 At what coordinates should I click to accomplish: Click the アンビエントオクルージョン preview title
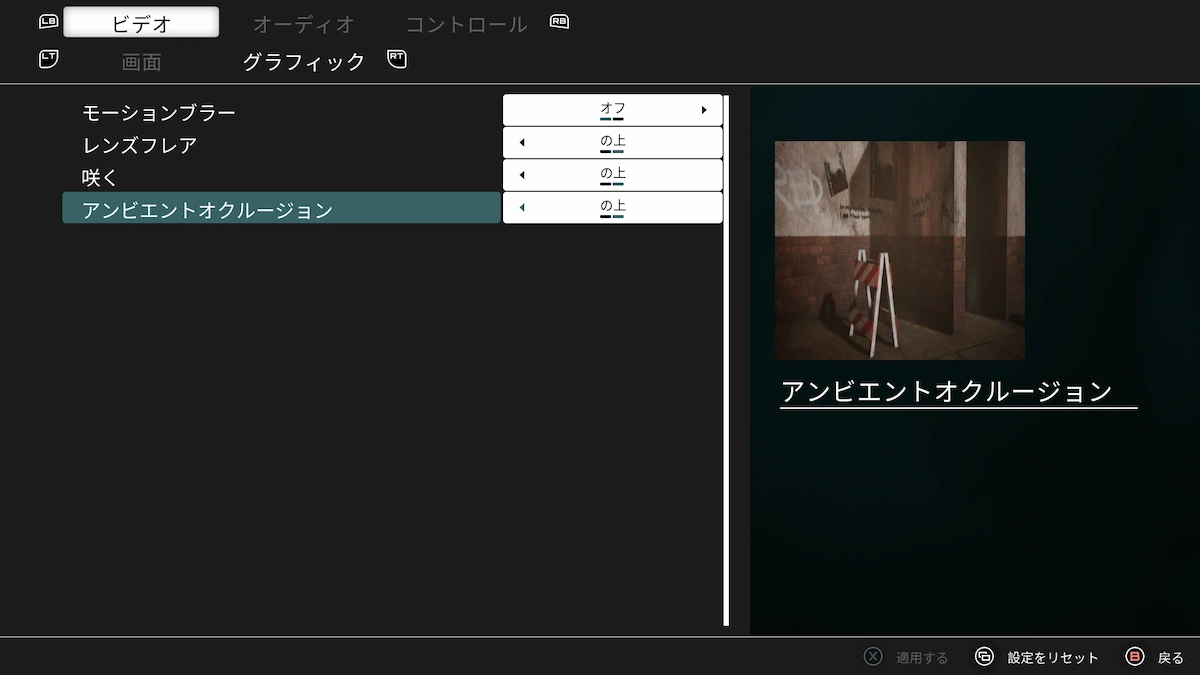(947, 391)
